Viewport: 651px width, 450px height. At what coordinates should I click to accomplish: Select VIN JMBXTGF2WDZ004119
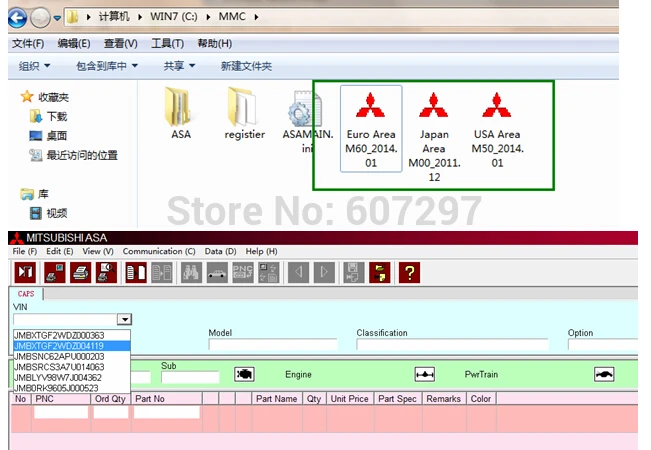pyautogui.click(x=72, y=346)
